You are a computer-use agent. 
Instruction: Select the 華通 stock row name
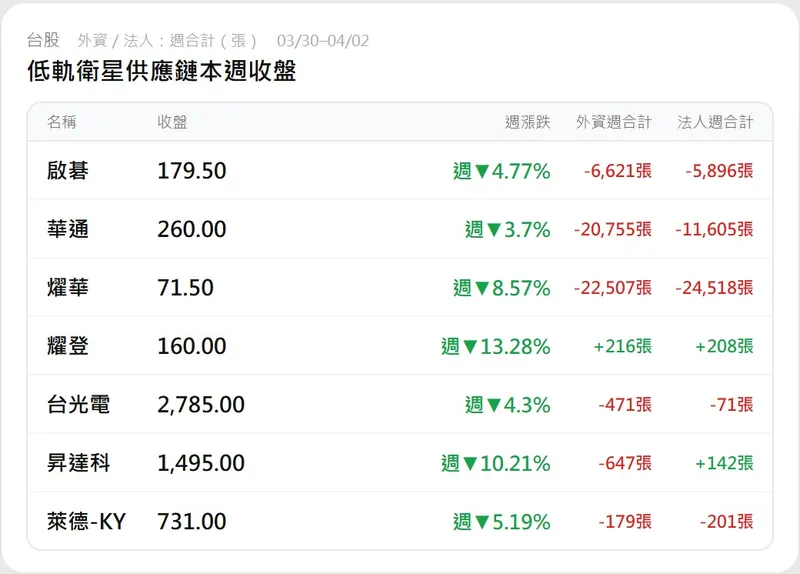[68, 229]
